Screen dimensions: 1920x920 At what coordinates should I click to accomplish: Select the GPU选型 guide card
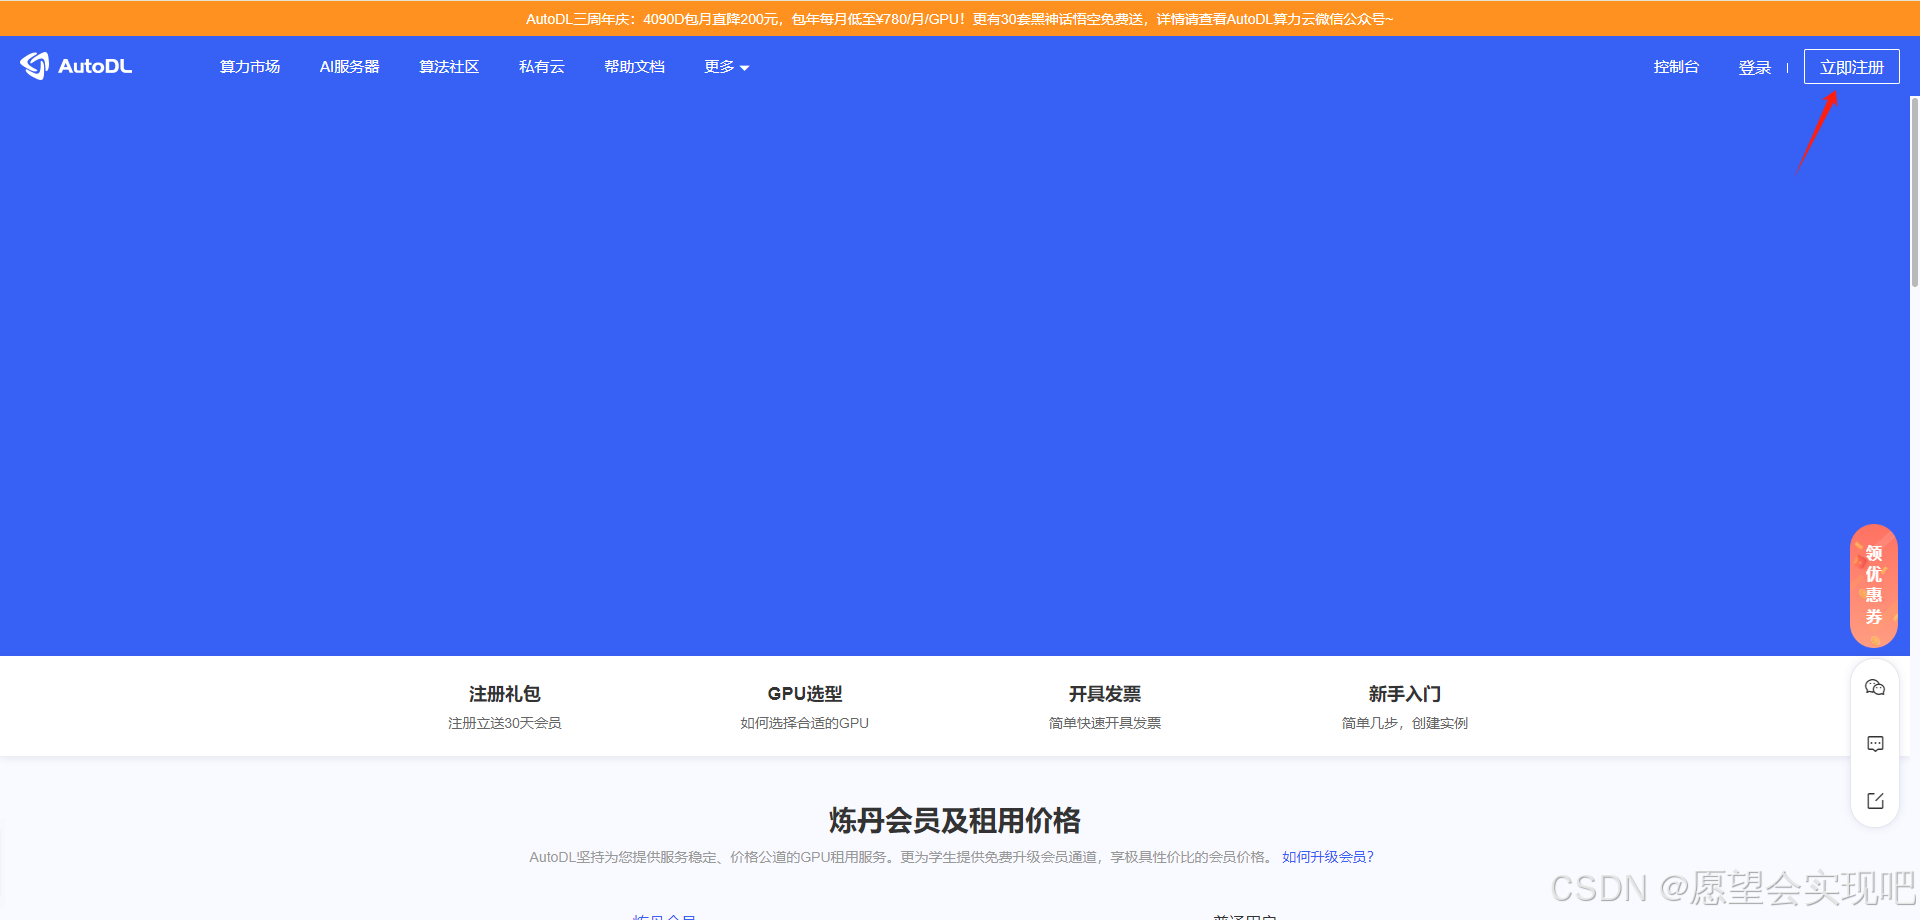[804, 706]
